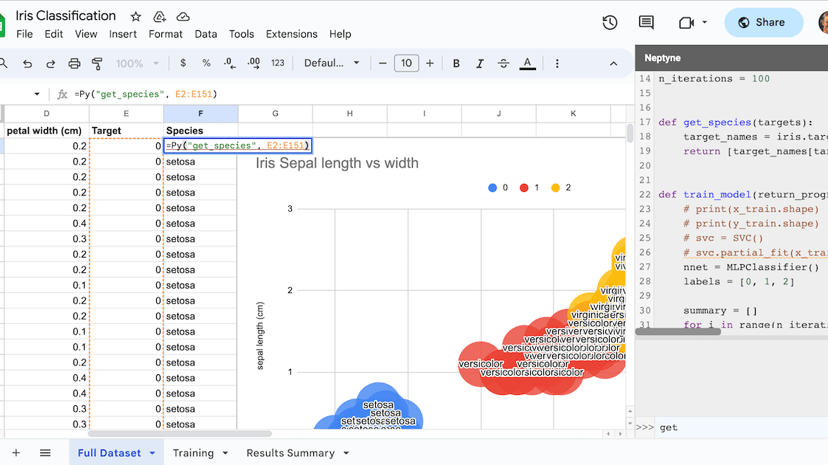Click the Neptyne console input field
This screenshot has height=465, width=828.
coord(744,428)
